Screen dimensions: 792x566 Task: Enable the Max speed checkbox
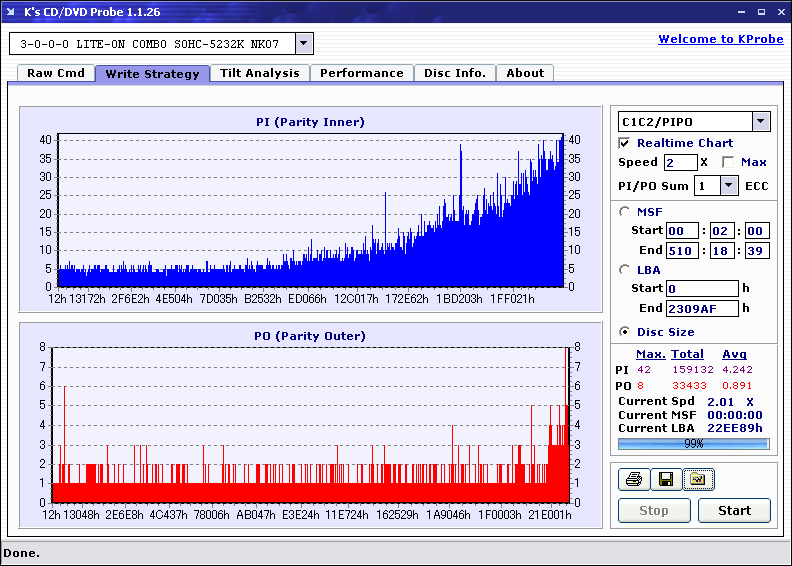click(727, 162)
